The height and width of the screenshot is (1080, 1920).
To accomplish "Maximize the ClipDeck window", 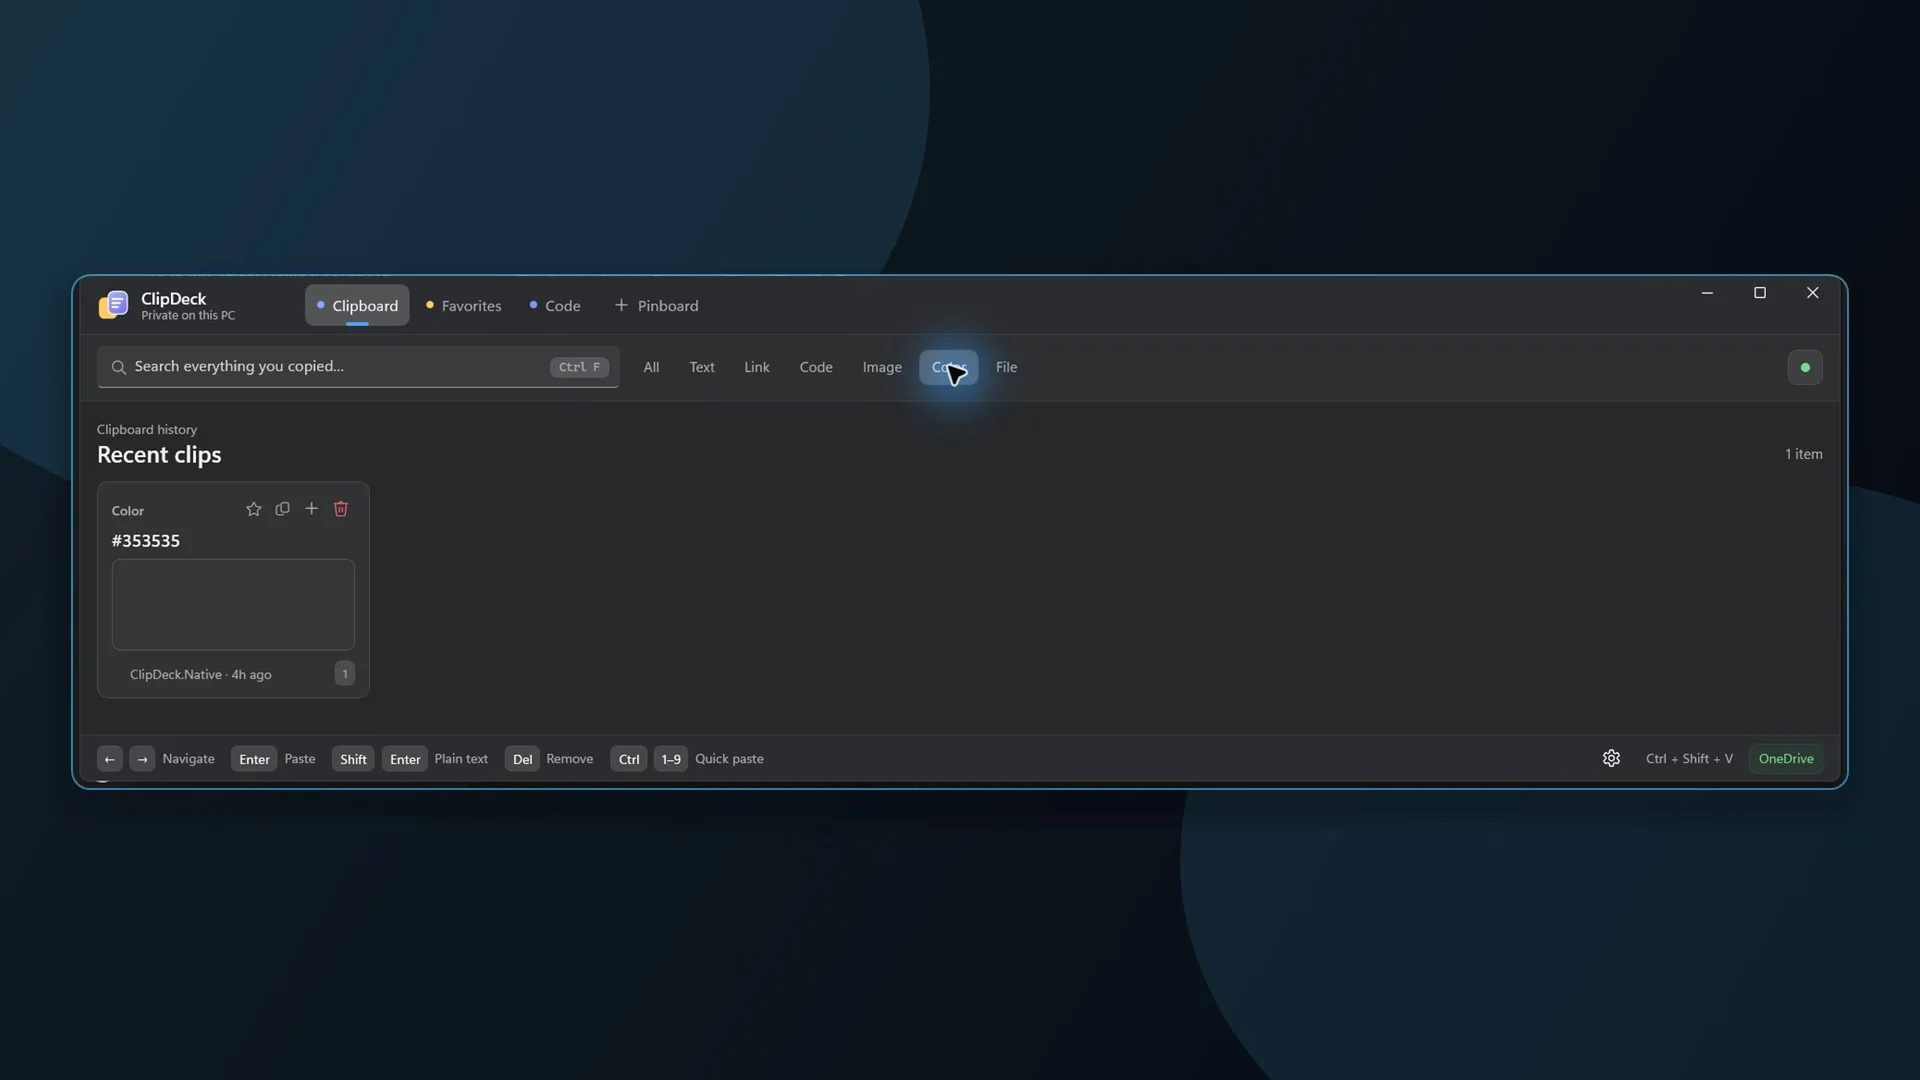I will coord(1760,293).
